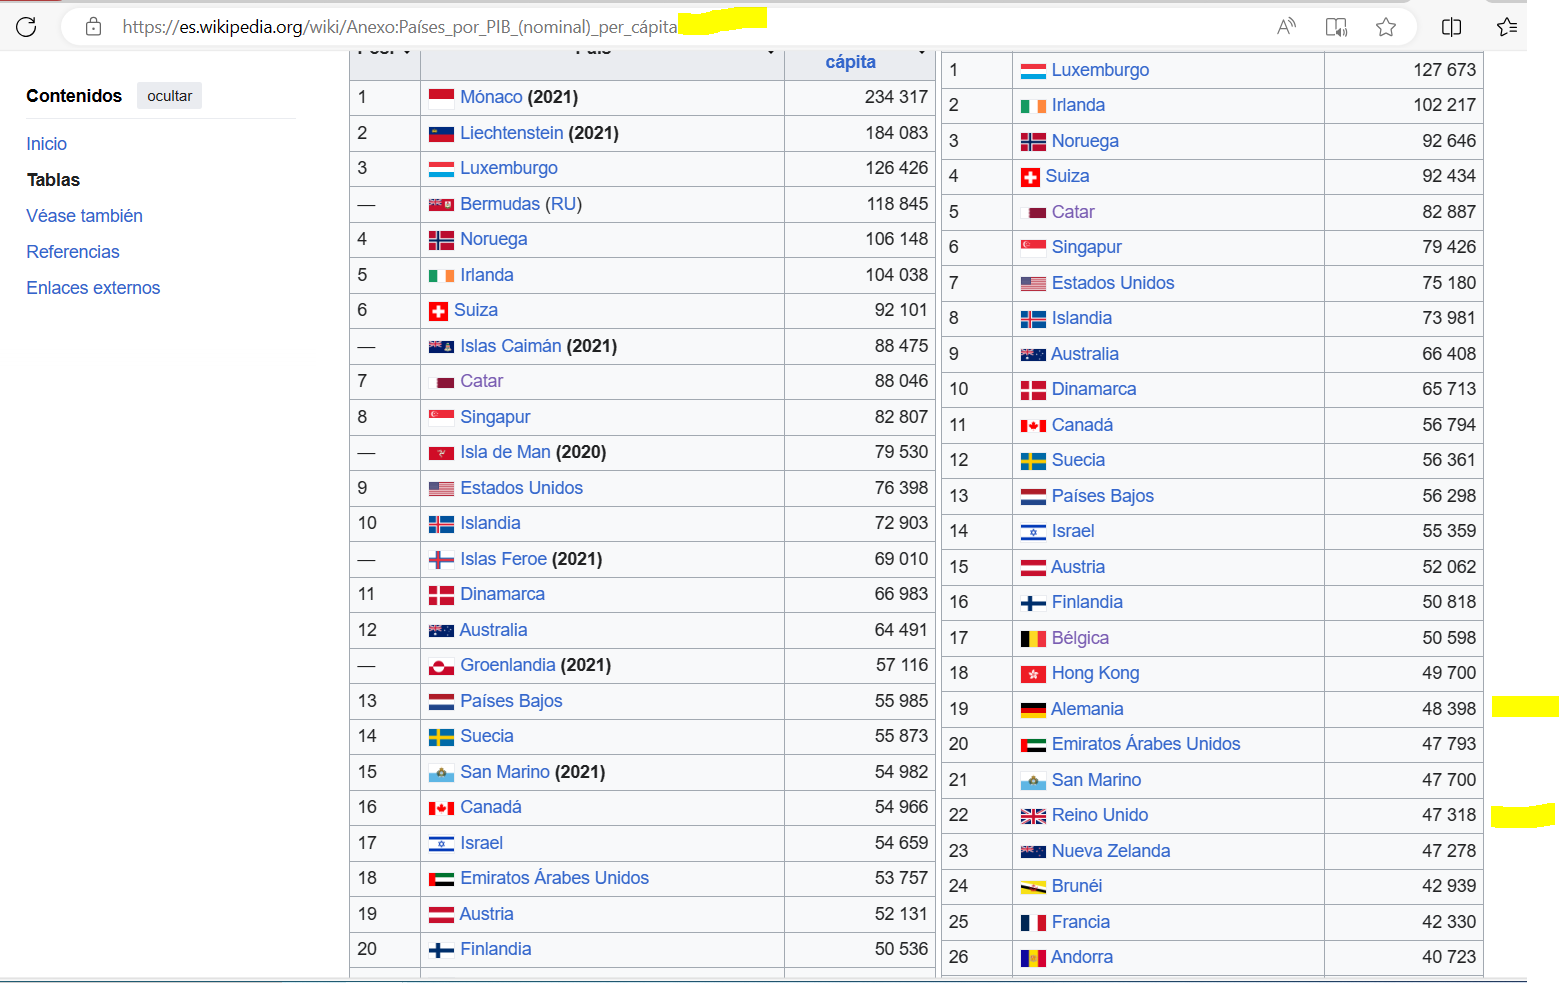1559x983 pixels.
Task: Open Emiratos Árabes Unidos in left table
Action: tap(554, 878)
